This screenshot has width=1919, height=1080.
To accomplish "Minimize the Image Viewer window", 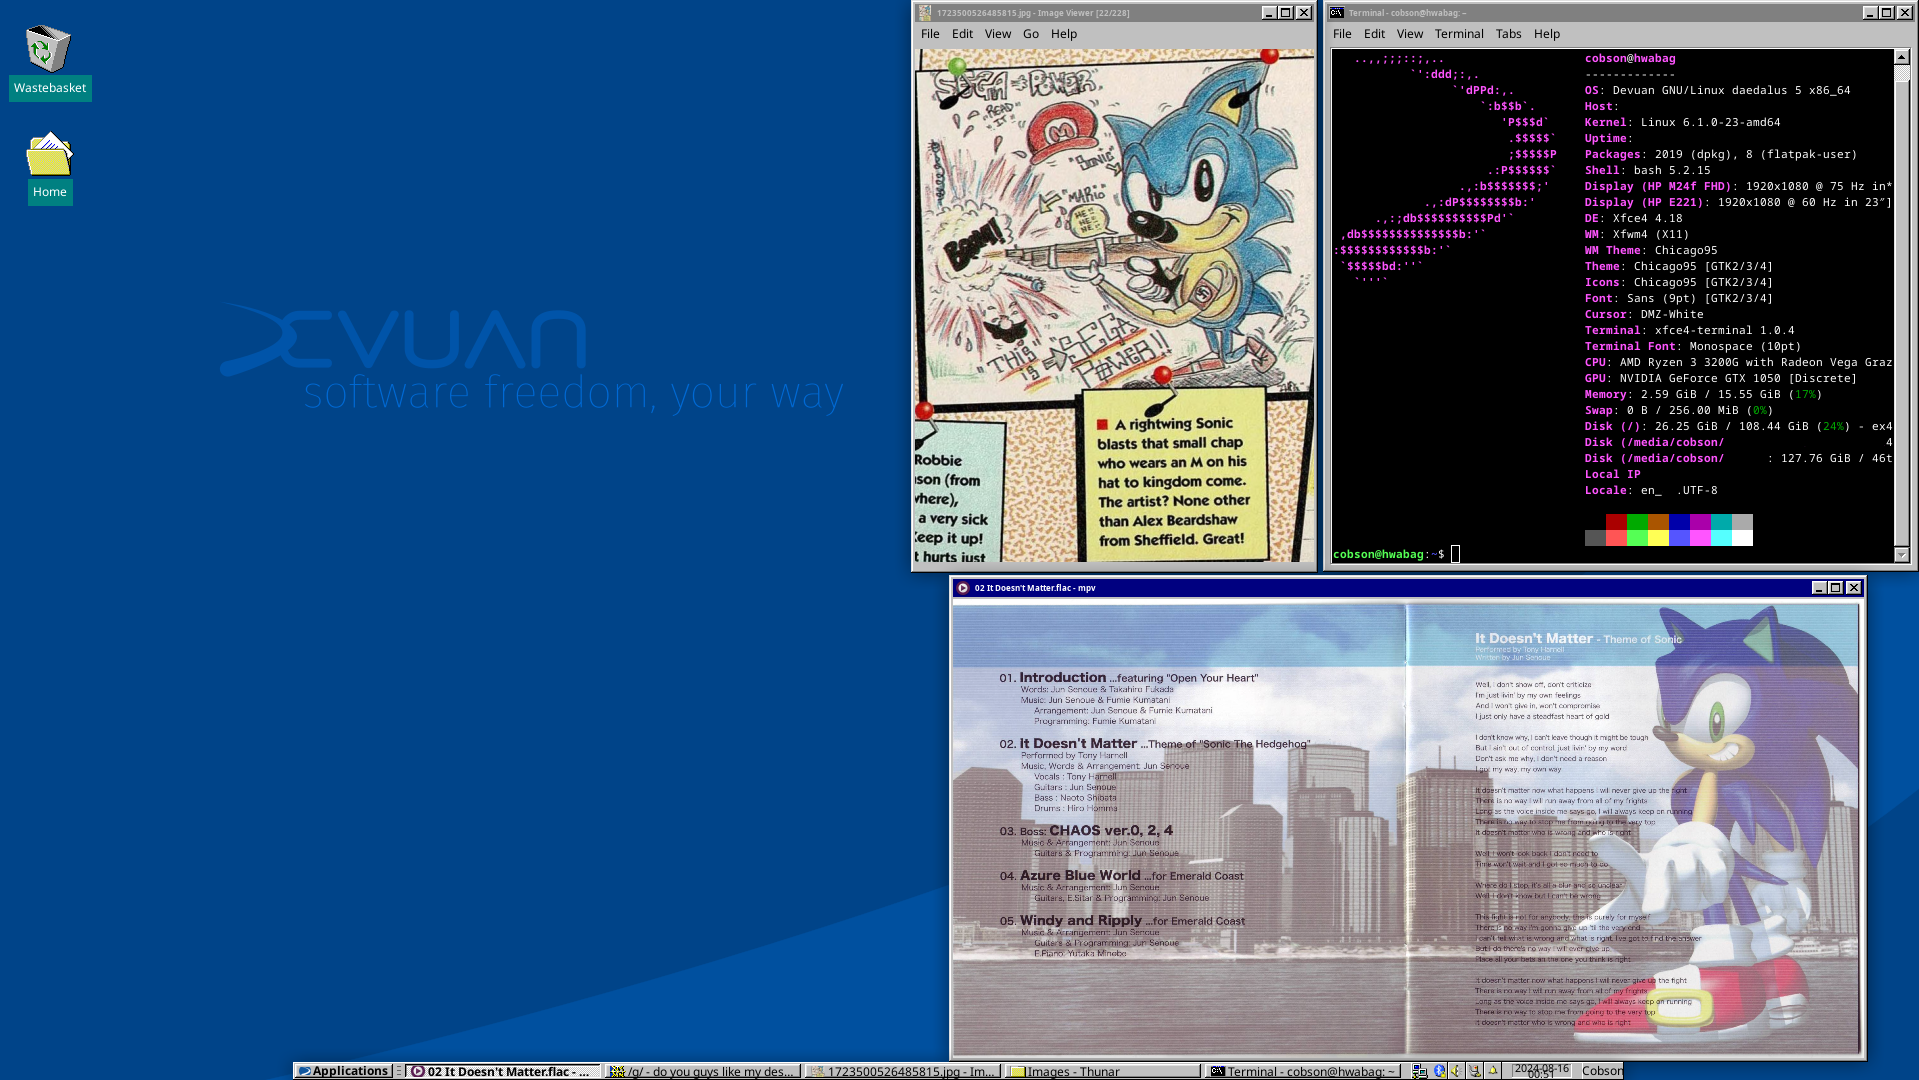I will pos(1268,13).
